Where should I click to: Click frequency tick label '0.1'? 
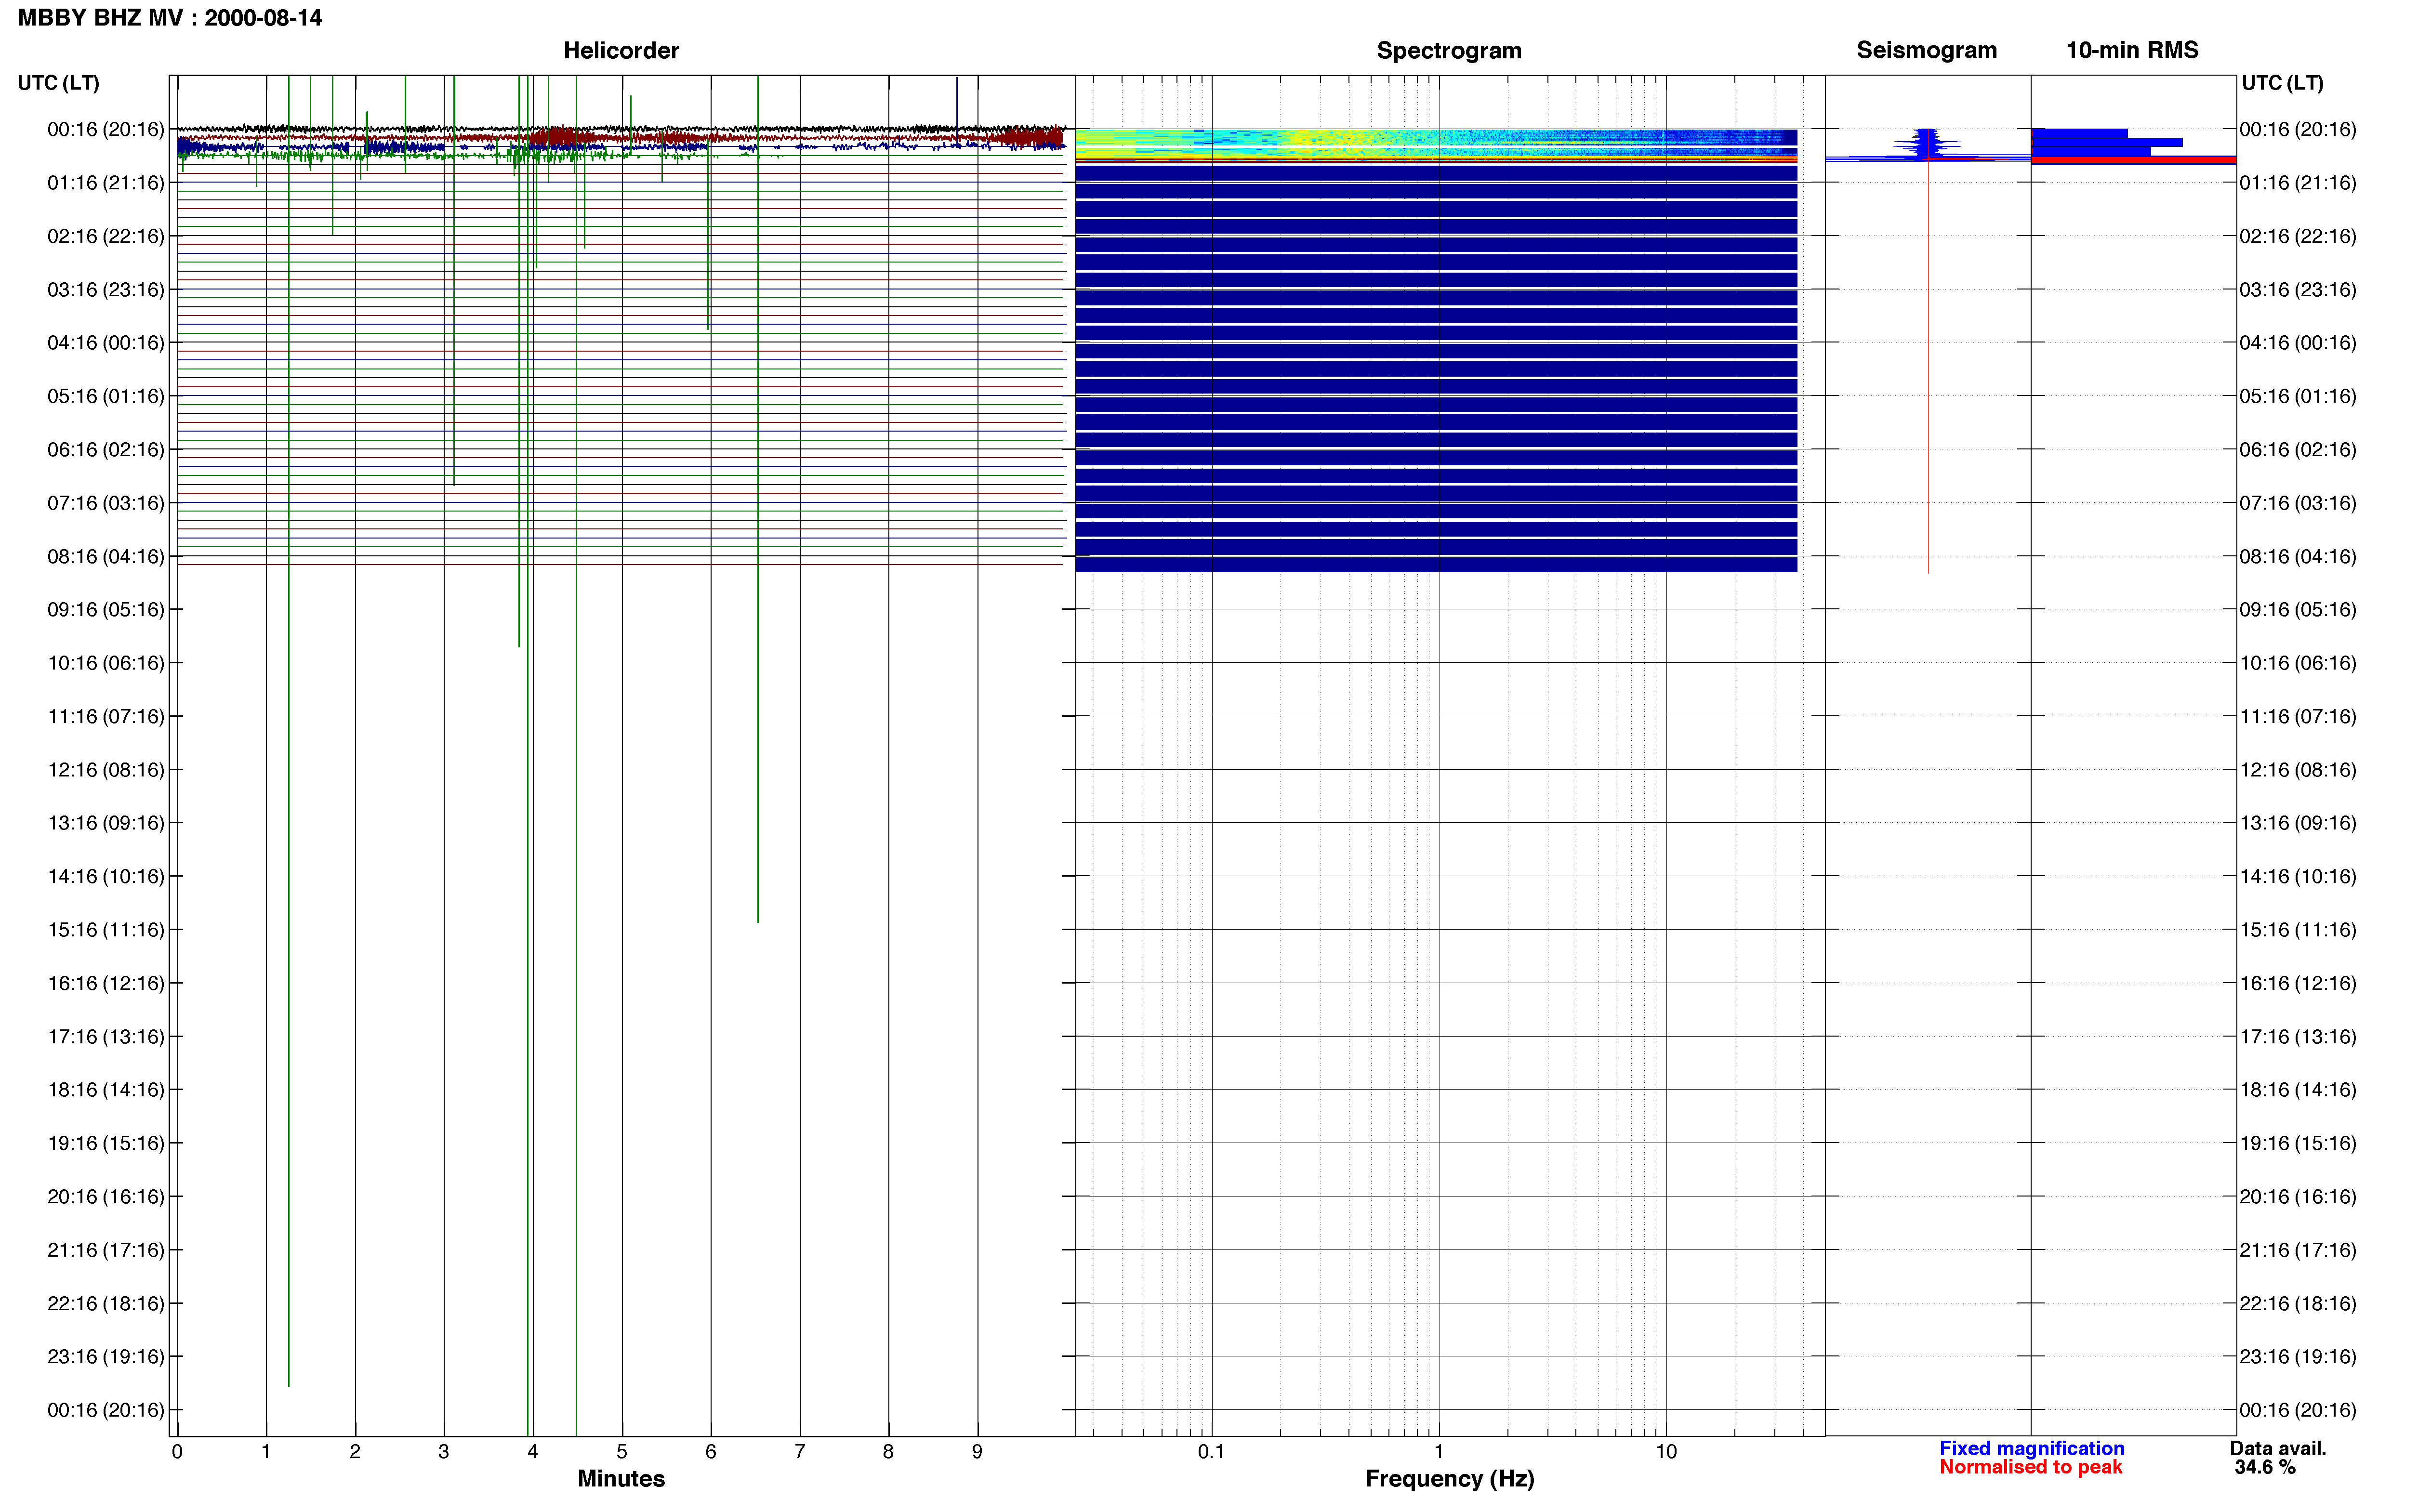coord(1211,1452)
